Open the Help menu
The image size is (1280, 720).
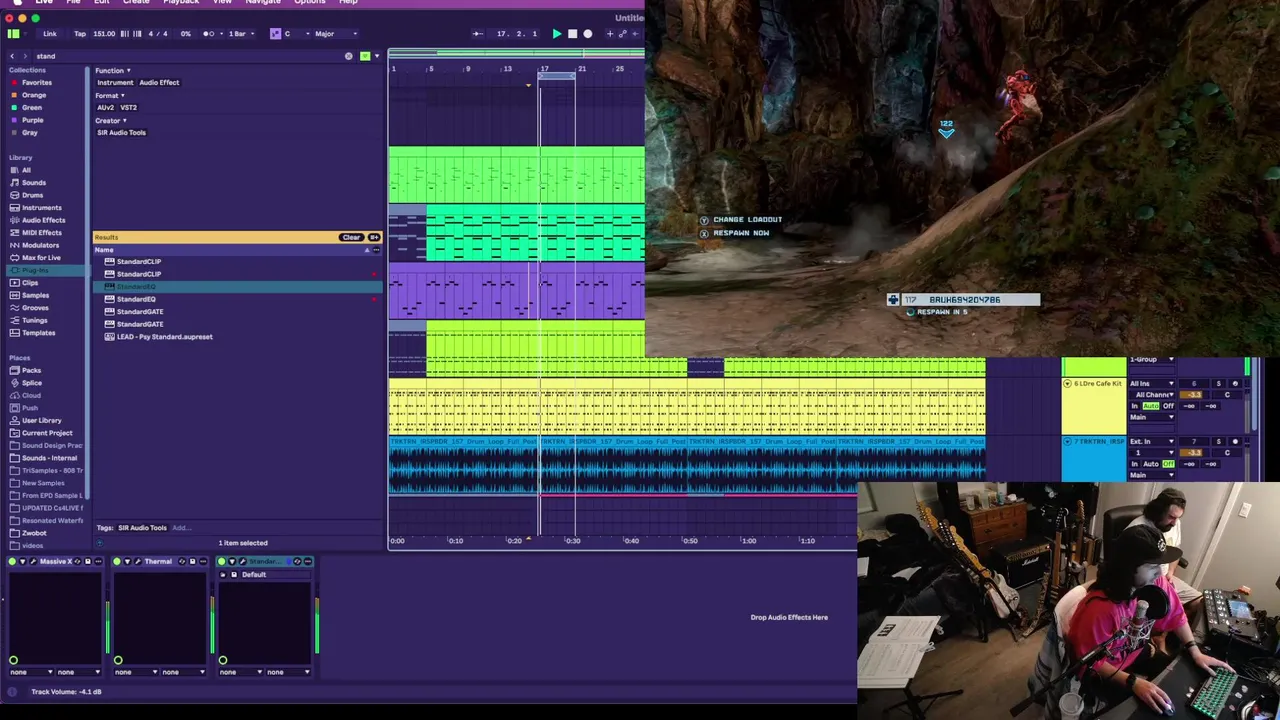348,2
